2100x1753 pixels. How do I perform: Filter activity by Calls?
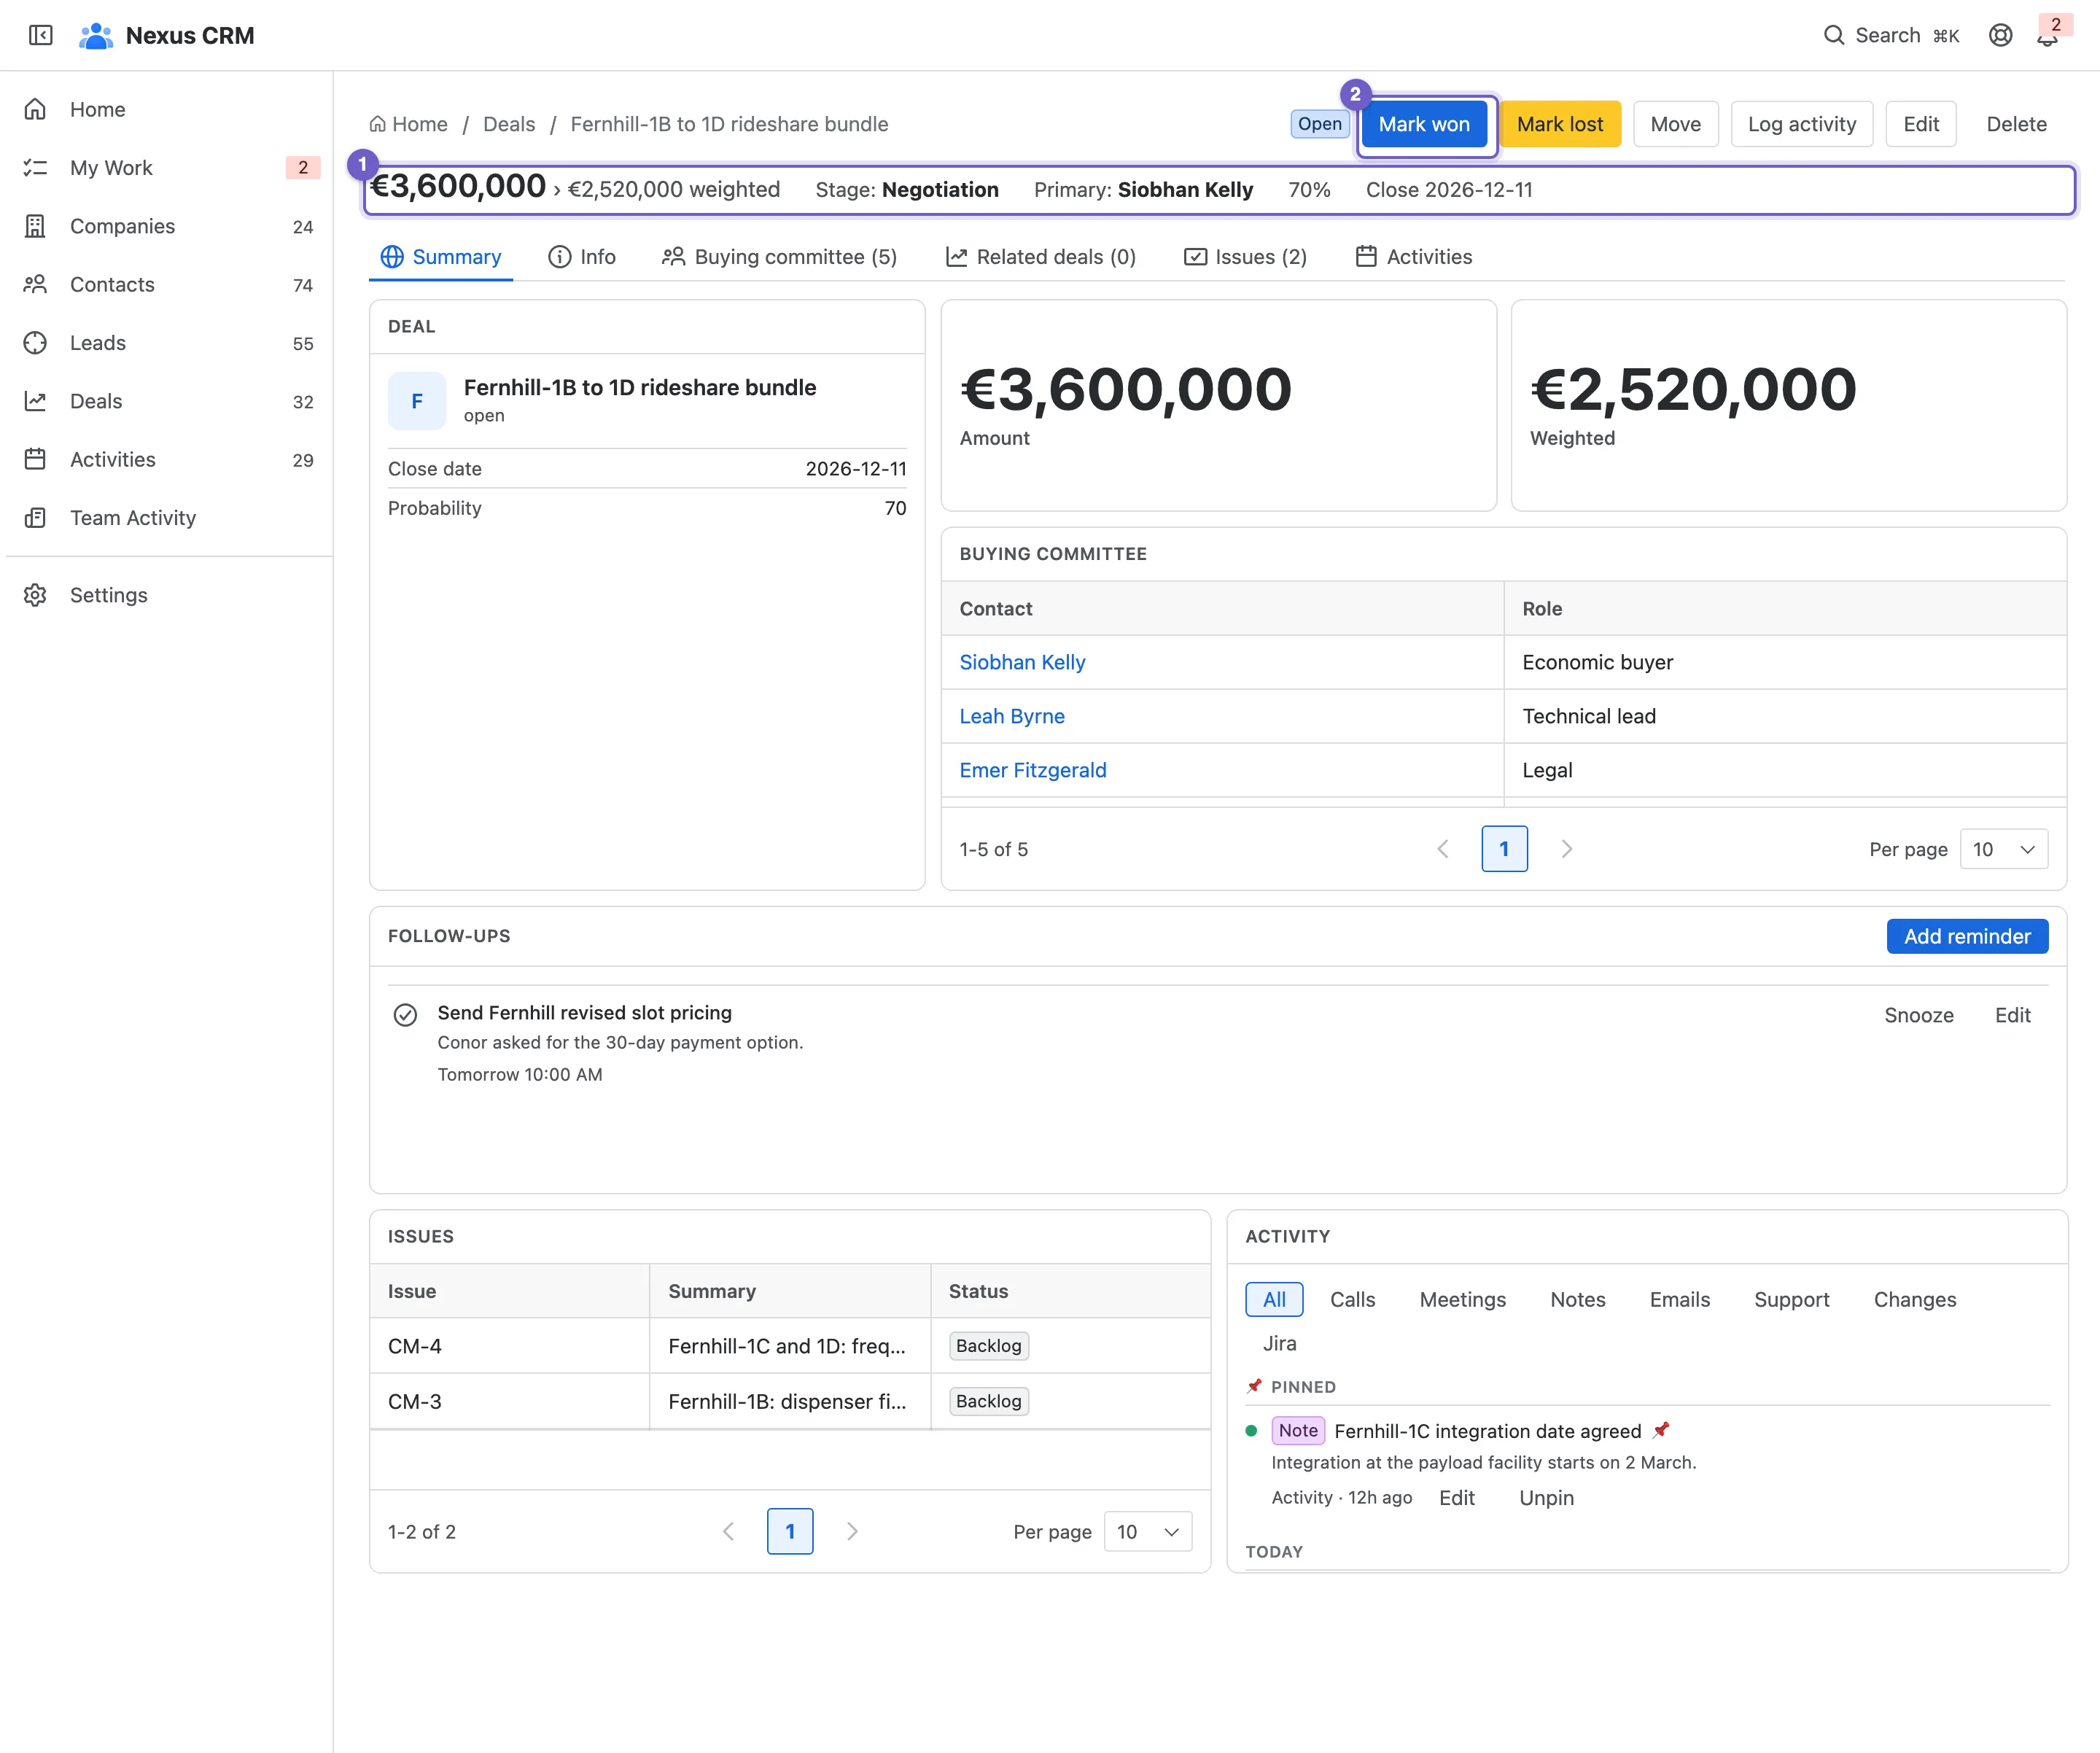[1352, 1299]
